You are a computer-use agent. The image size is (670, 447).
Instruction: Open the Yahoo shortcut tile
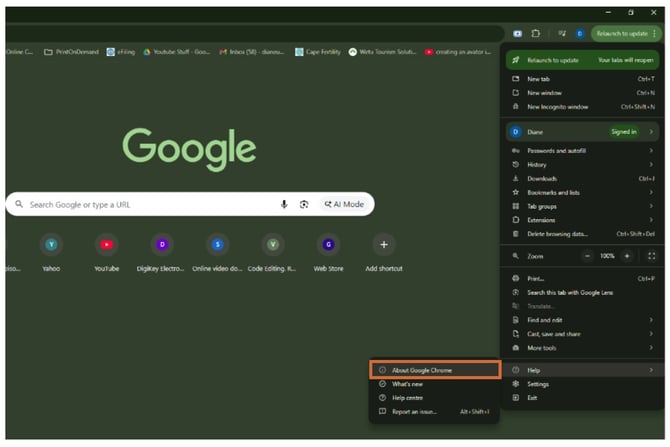51,252
